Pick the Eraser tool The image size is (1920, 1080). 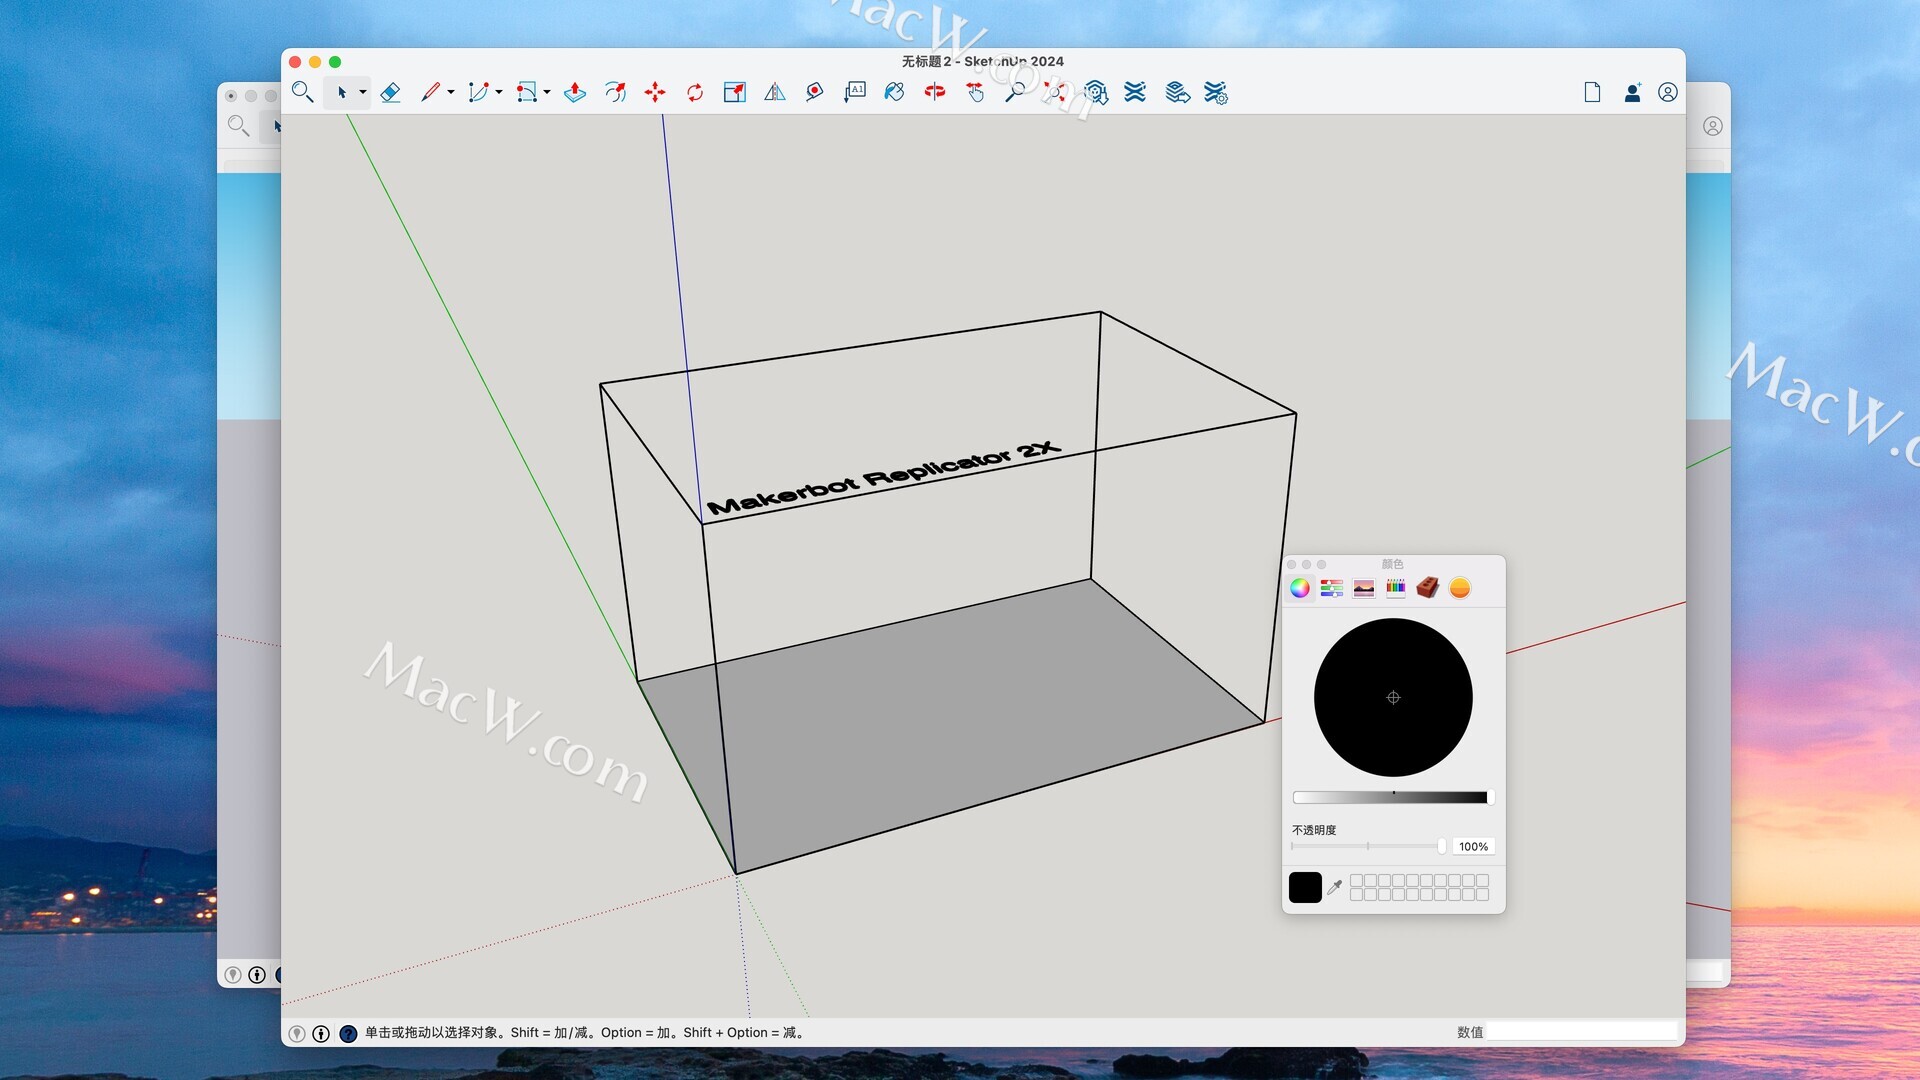click(391, 92)
